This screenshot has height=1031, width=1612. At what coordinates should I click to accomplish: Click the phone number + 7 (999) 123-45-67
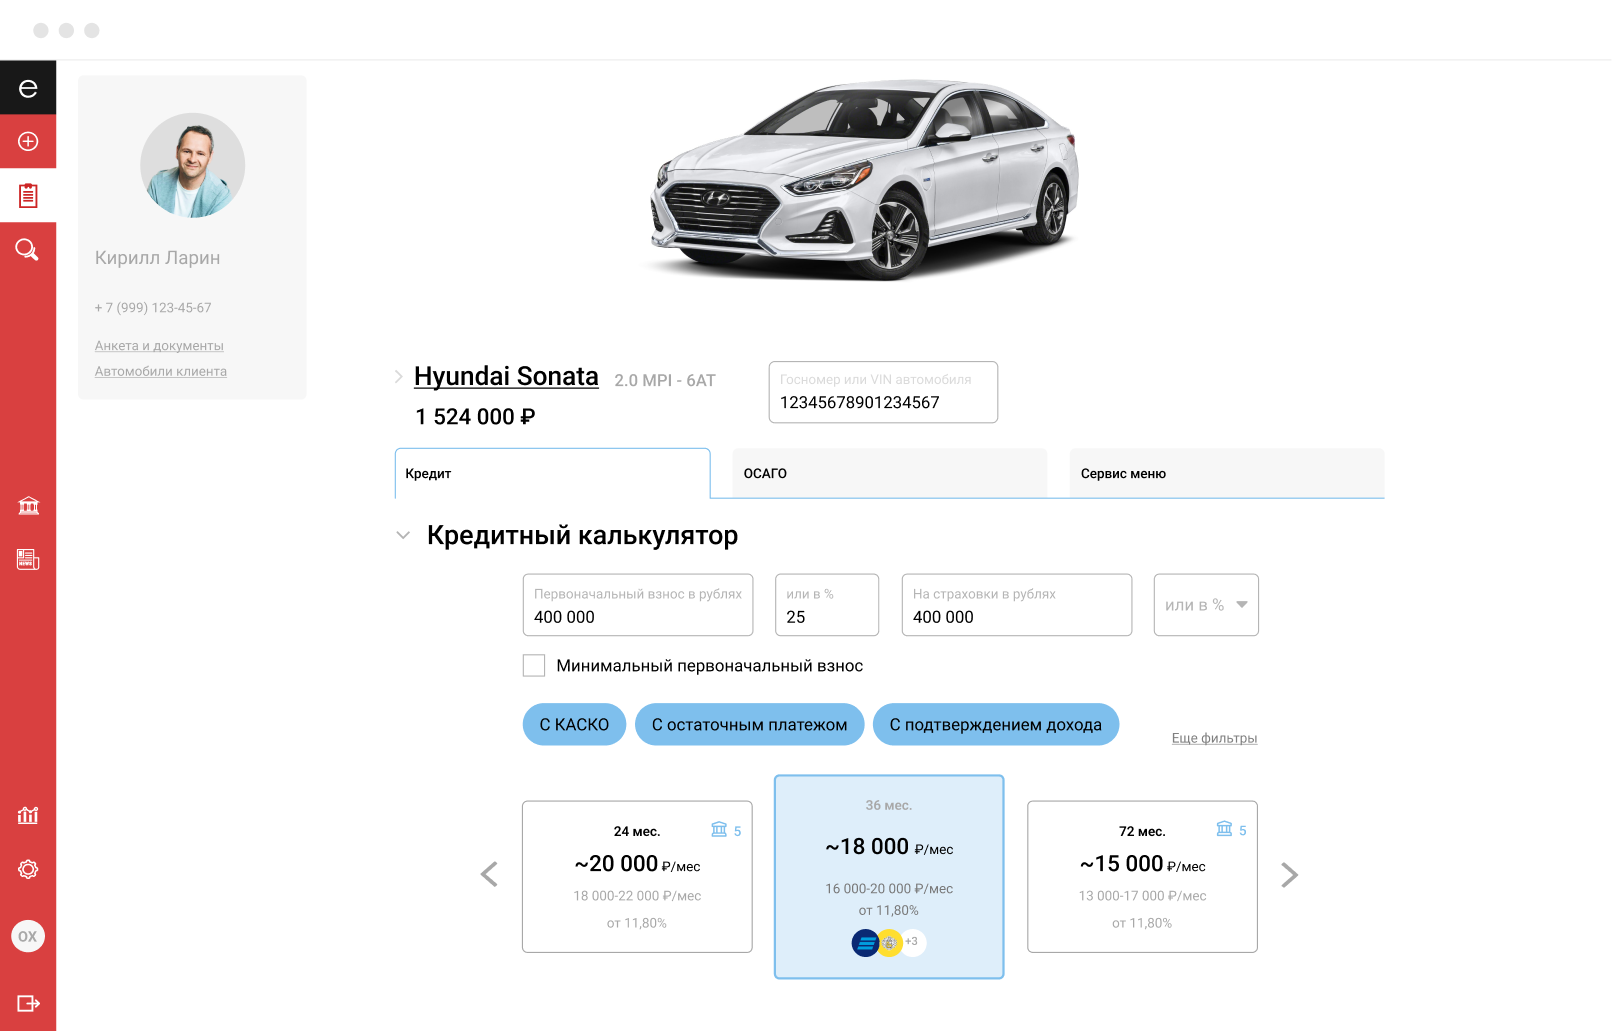(153, 308)
